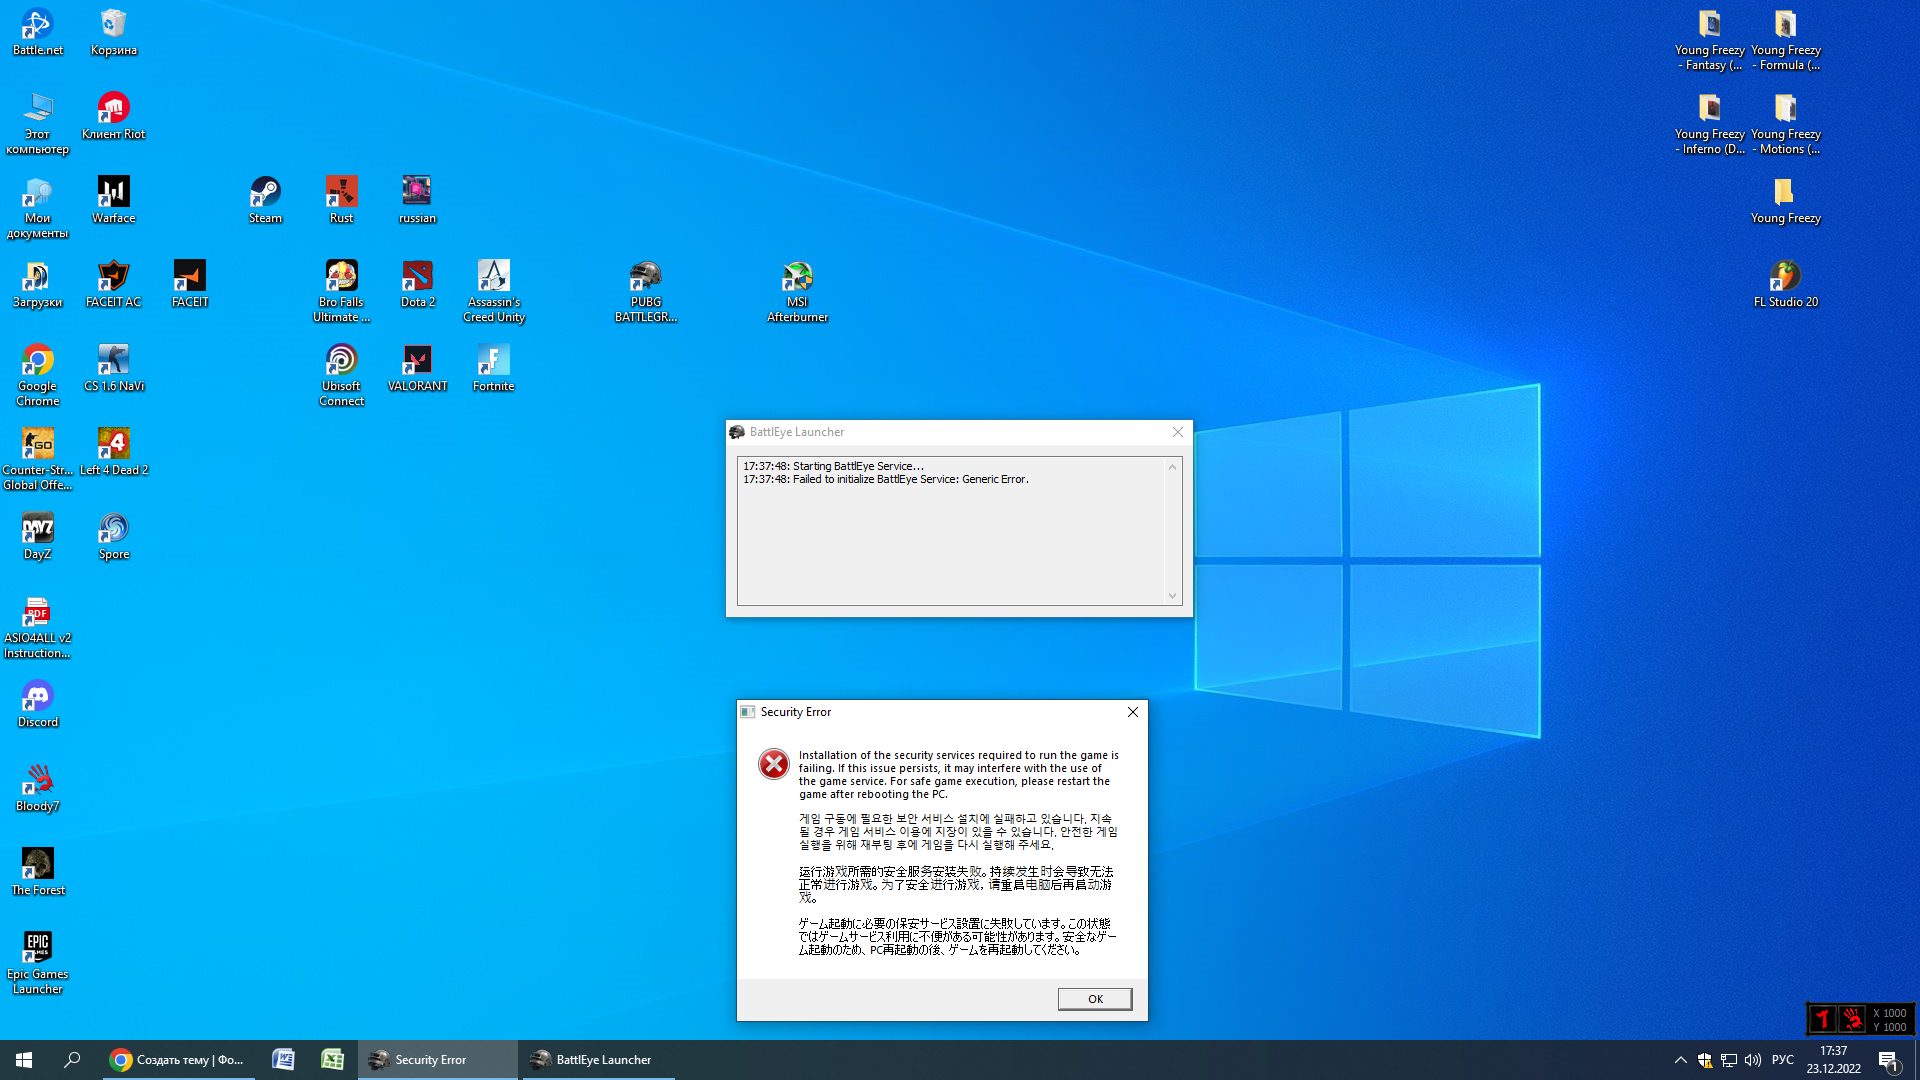
Task: Select the MSI Afterburner icon
Action: click(x=797, y=291)
